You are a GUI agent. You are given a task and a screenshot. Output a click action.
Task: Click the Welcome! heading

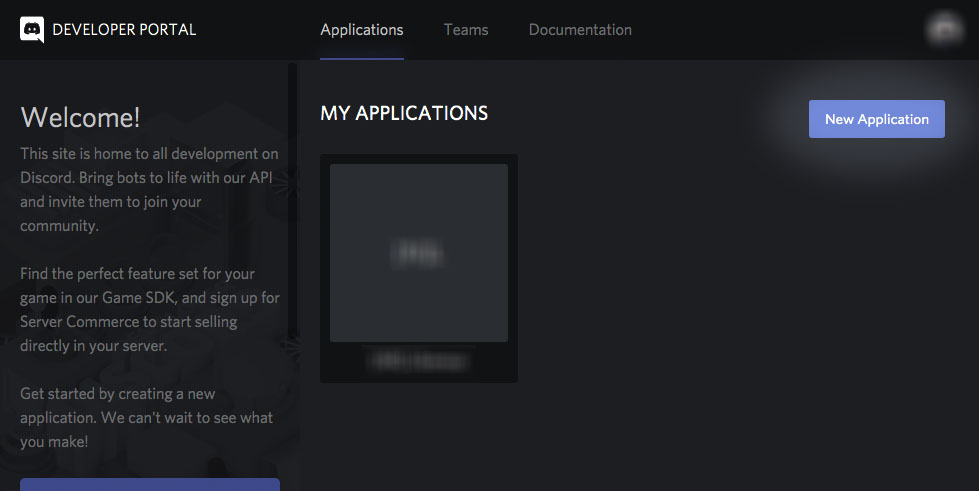[80, 117]
